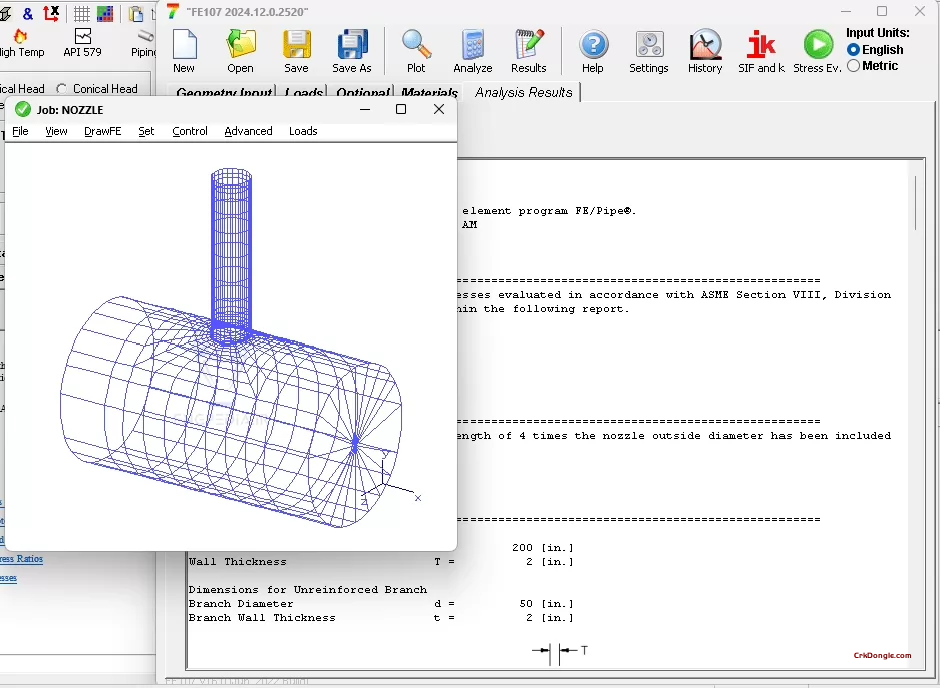Click the colored mesh grid icon

[x=105, y=13]
